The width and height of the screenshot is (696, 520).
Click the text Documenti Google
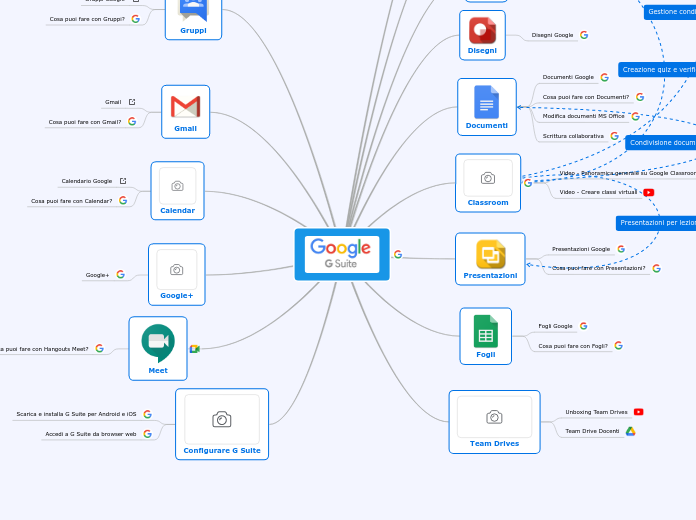(x=568, y=77)
